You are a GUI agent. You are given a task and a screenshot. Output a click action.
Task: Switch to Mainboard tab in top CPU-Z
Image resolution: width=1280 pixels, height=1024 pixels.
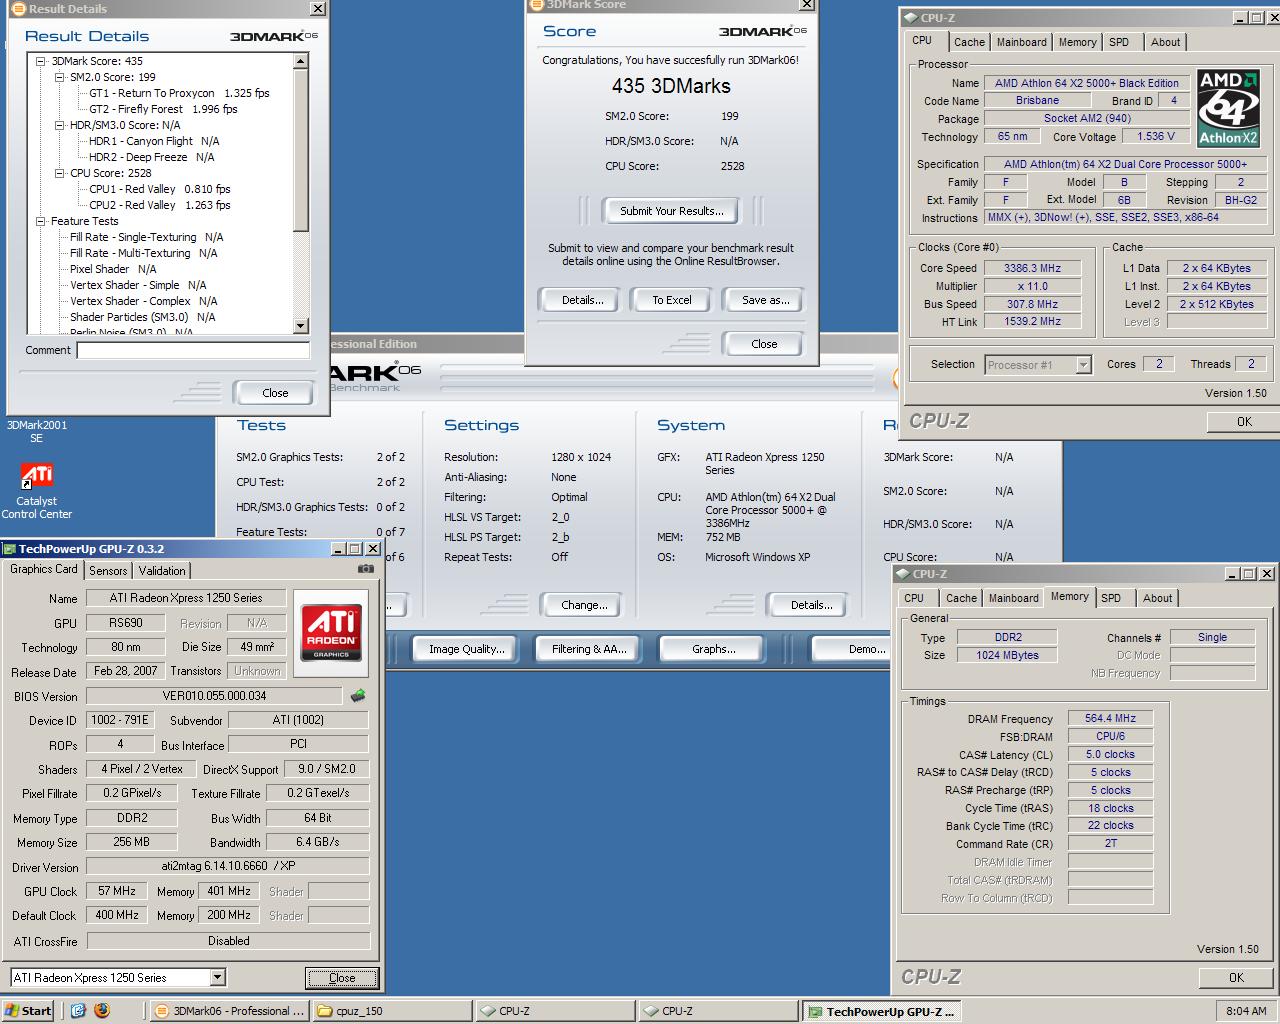[x=1021, y=42]
